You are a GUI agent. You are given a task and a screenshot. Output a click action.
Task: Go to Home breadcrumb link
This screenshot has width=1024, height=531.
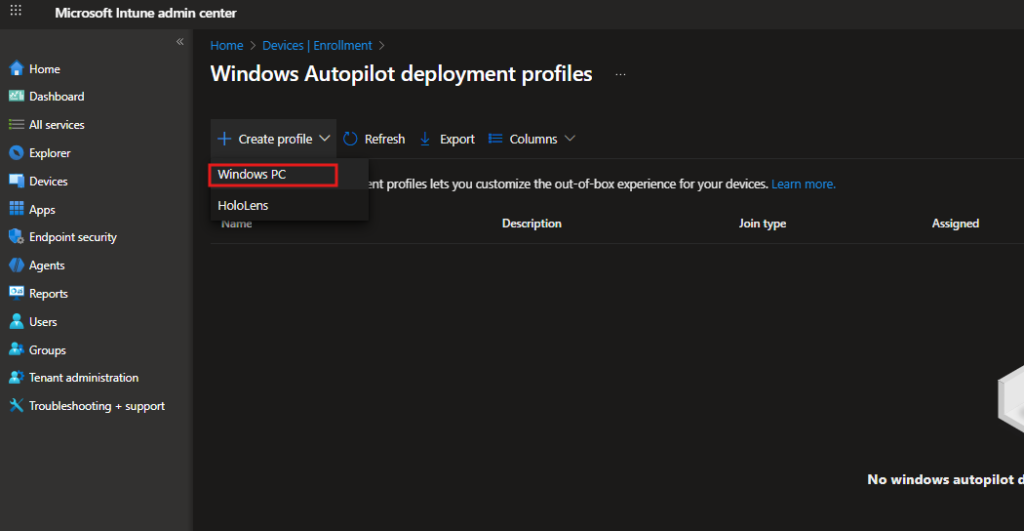pyautogui.click(x=226, y=45)
